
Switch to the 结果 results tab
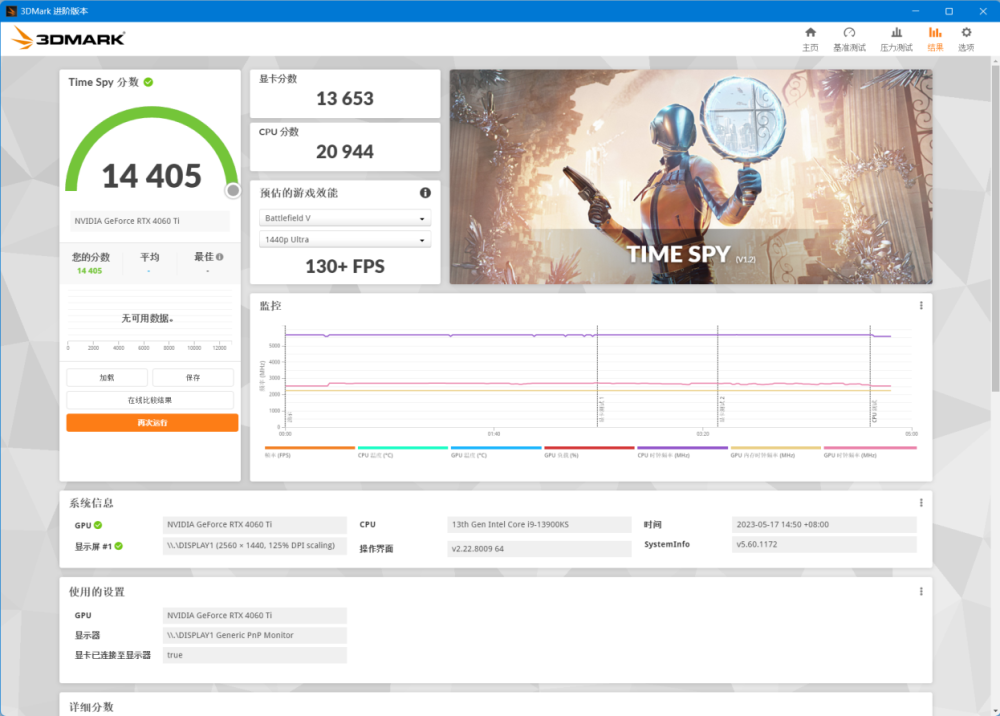(x=935, y=38)
